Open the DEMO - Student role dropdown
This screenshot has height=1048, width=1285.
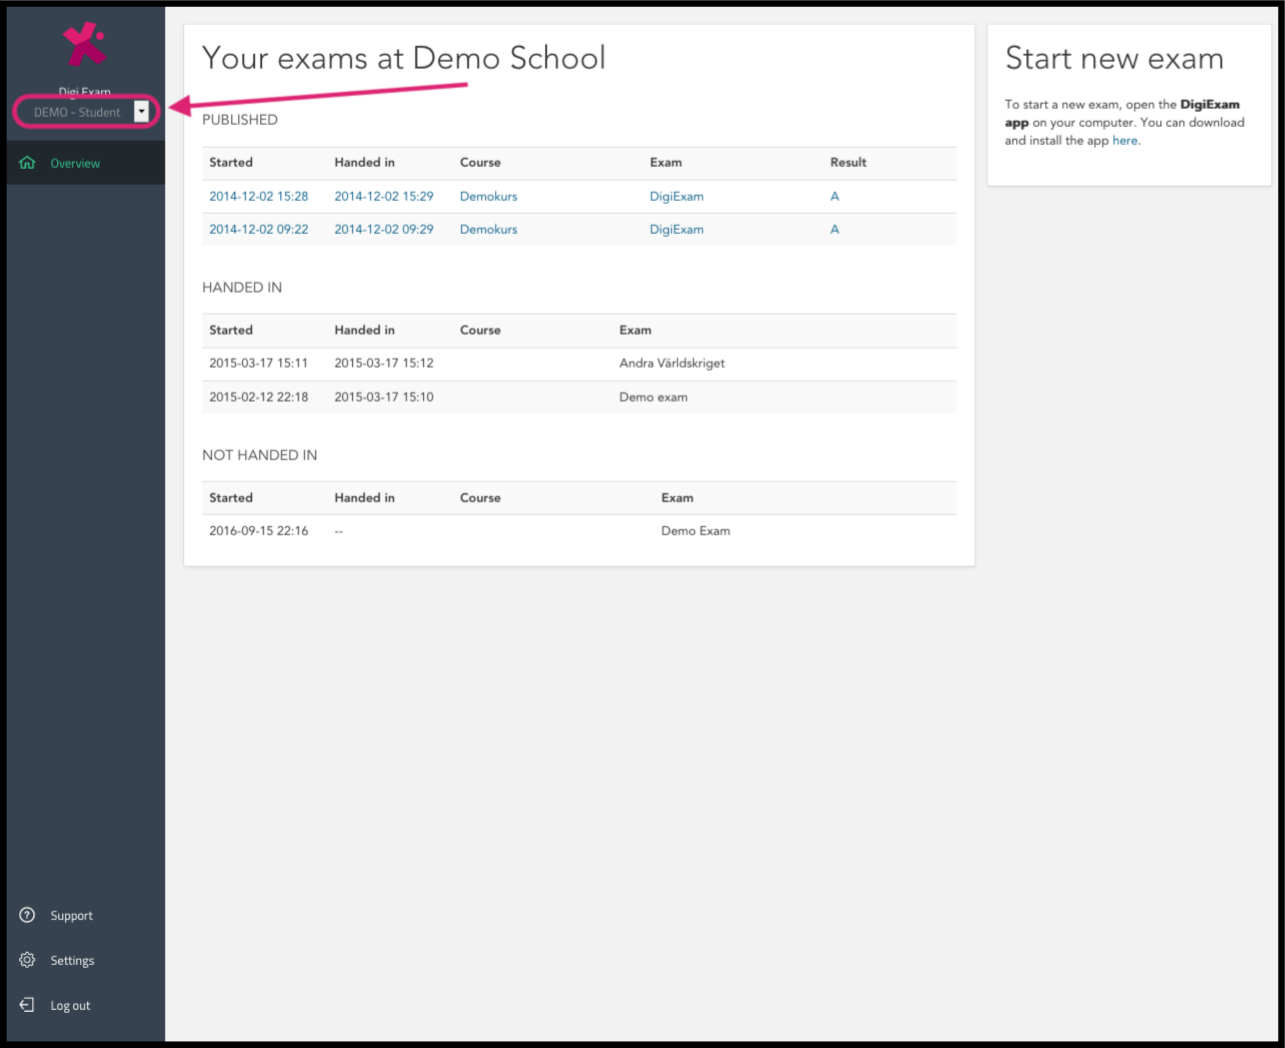click(86, 112)
